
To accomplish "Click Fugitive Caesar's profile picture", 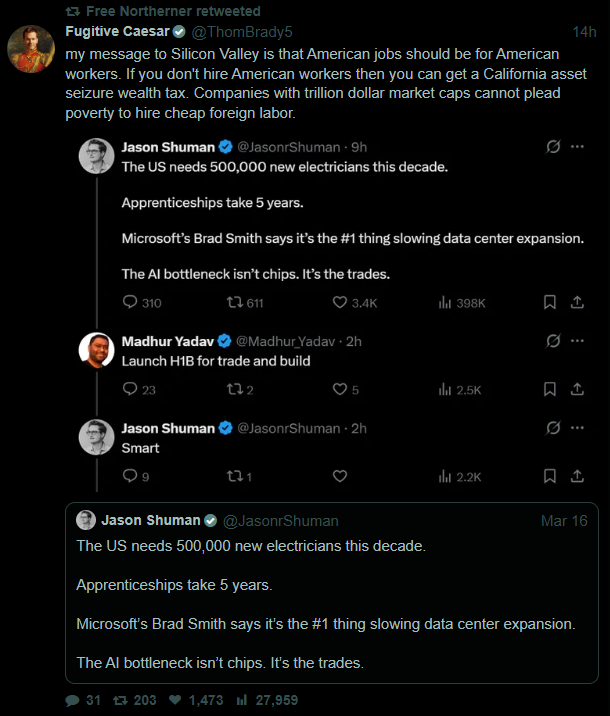I will 32,48.
